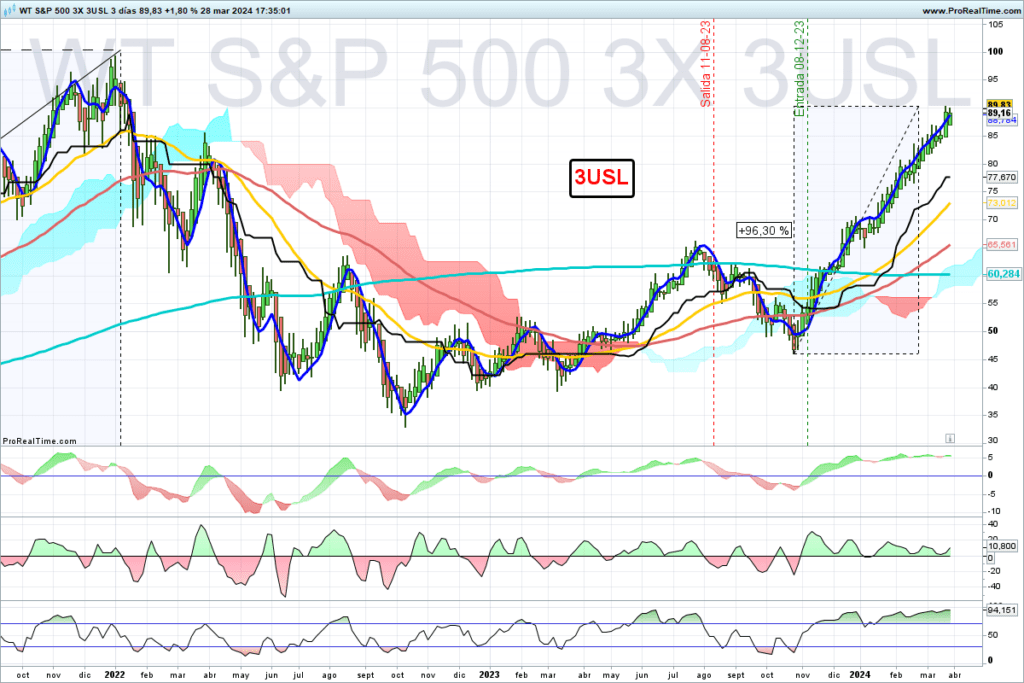Click the ProRealTime.com text at chart bottom-left
Viewport: 1024px width, 683px height.
pyautogui.click(x=39, y=441)
